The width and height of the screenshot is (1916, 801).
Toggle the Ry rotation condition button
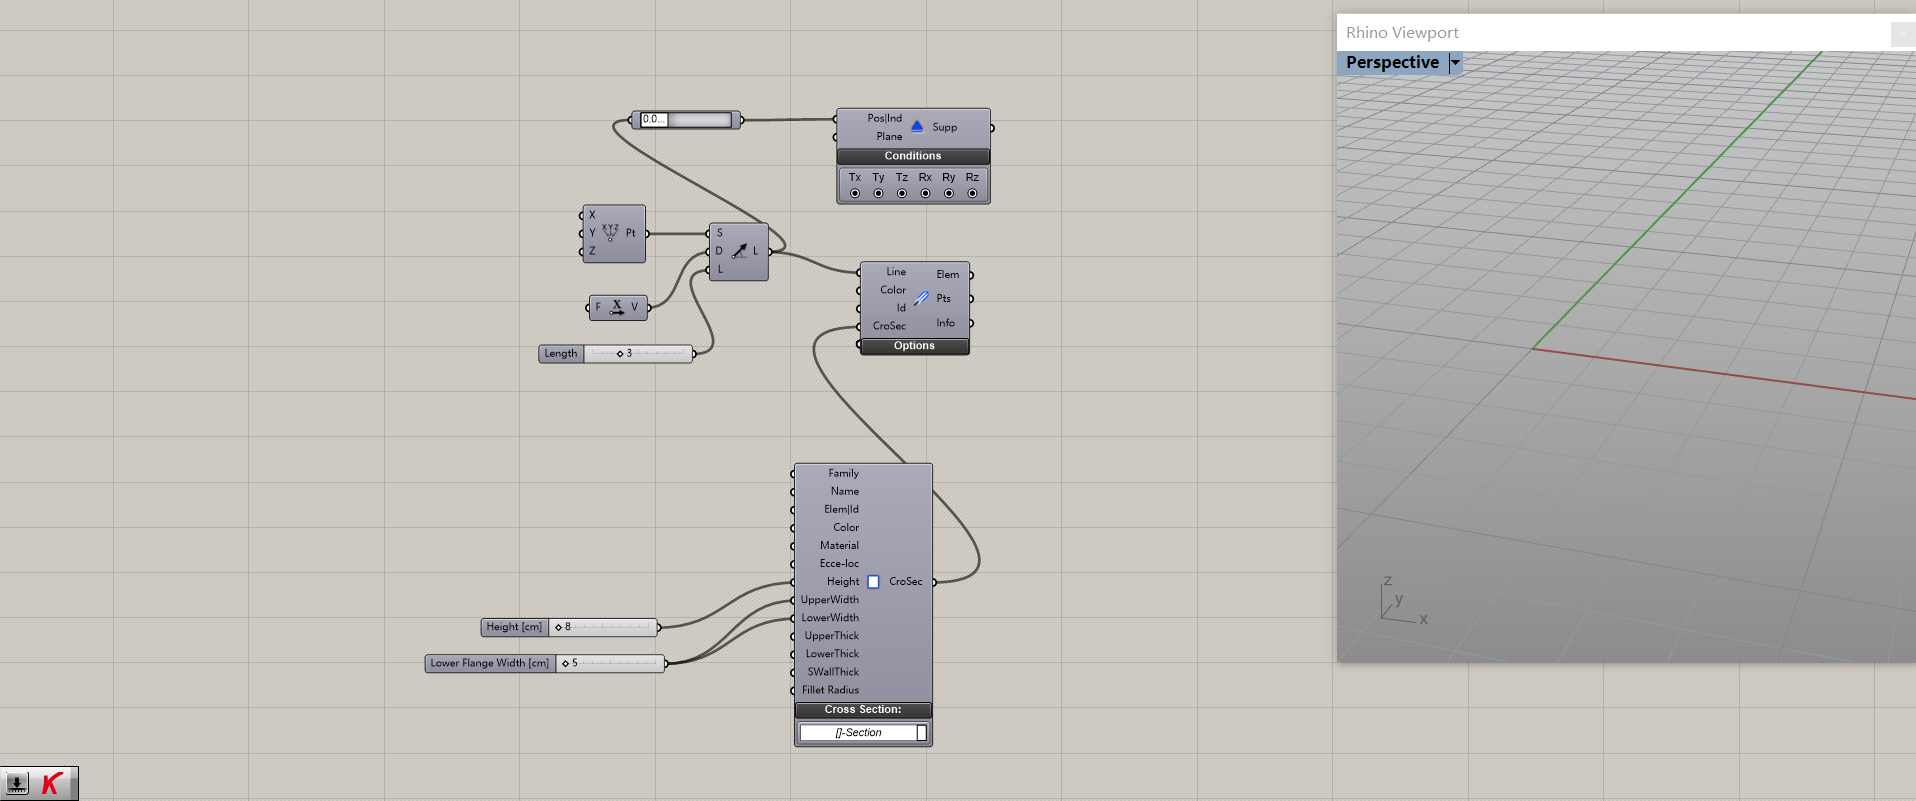point(949,193)
